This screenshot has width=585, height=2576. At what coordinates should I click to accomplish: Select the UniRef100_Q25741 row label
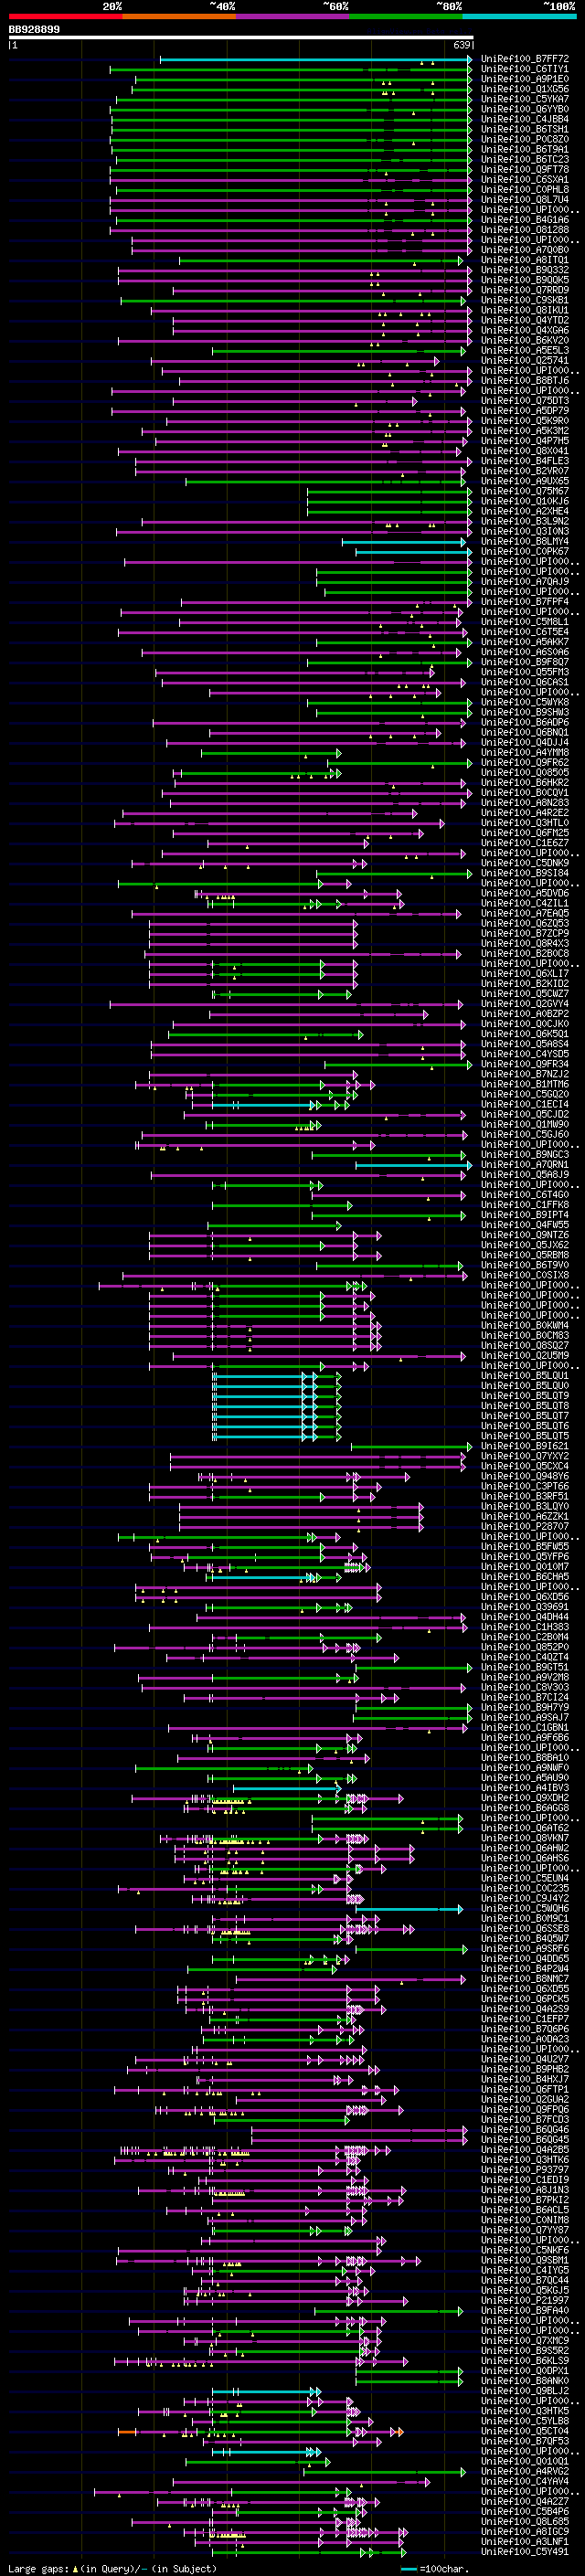pos(524,360)
